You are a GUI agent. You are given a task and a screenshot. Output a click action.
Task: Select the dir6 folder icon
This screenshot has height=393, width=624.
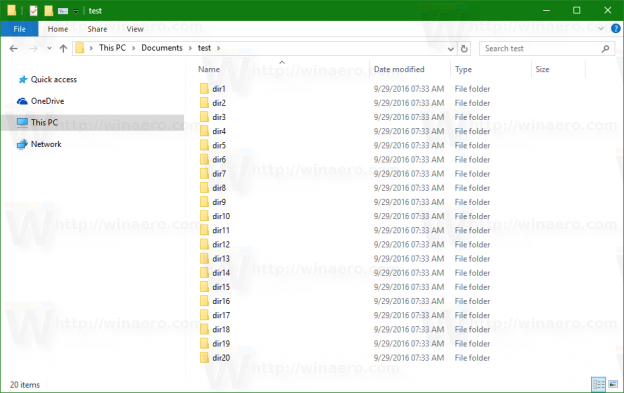point(204,160)
